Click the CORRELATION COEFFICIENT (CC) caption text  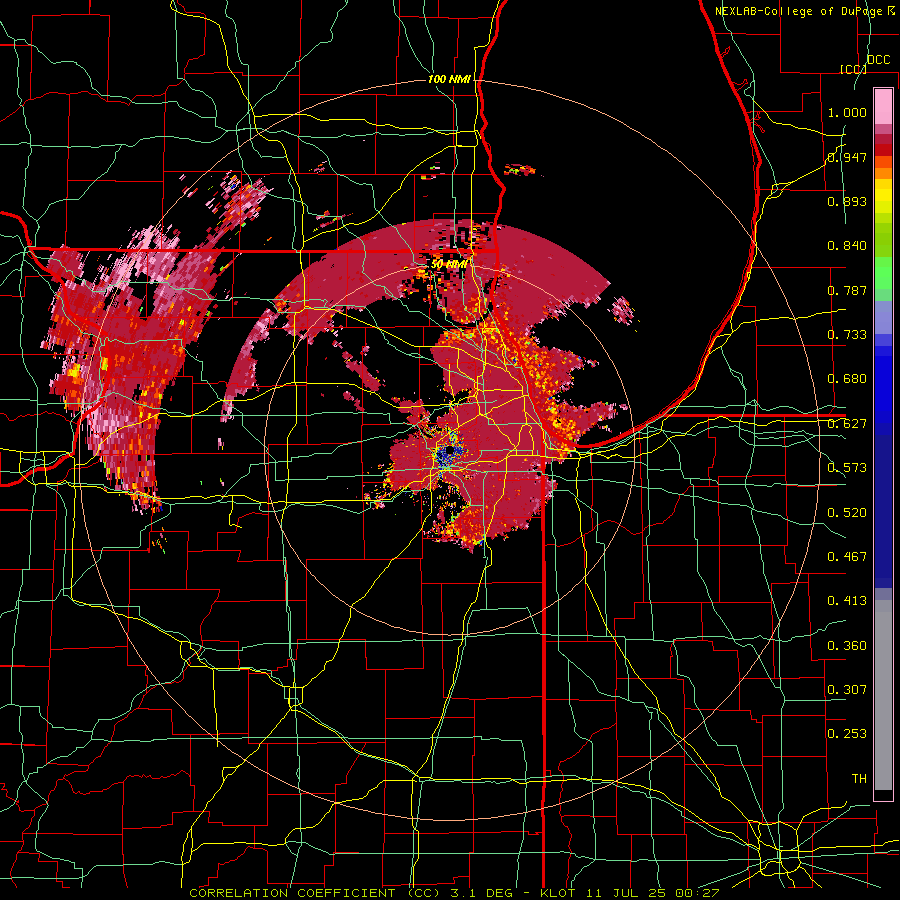click(x=315, y=893)
